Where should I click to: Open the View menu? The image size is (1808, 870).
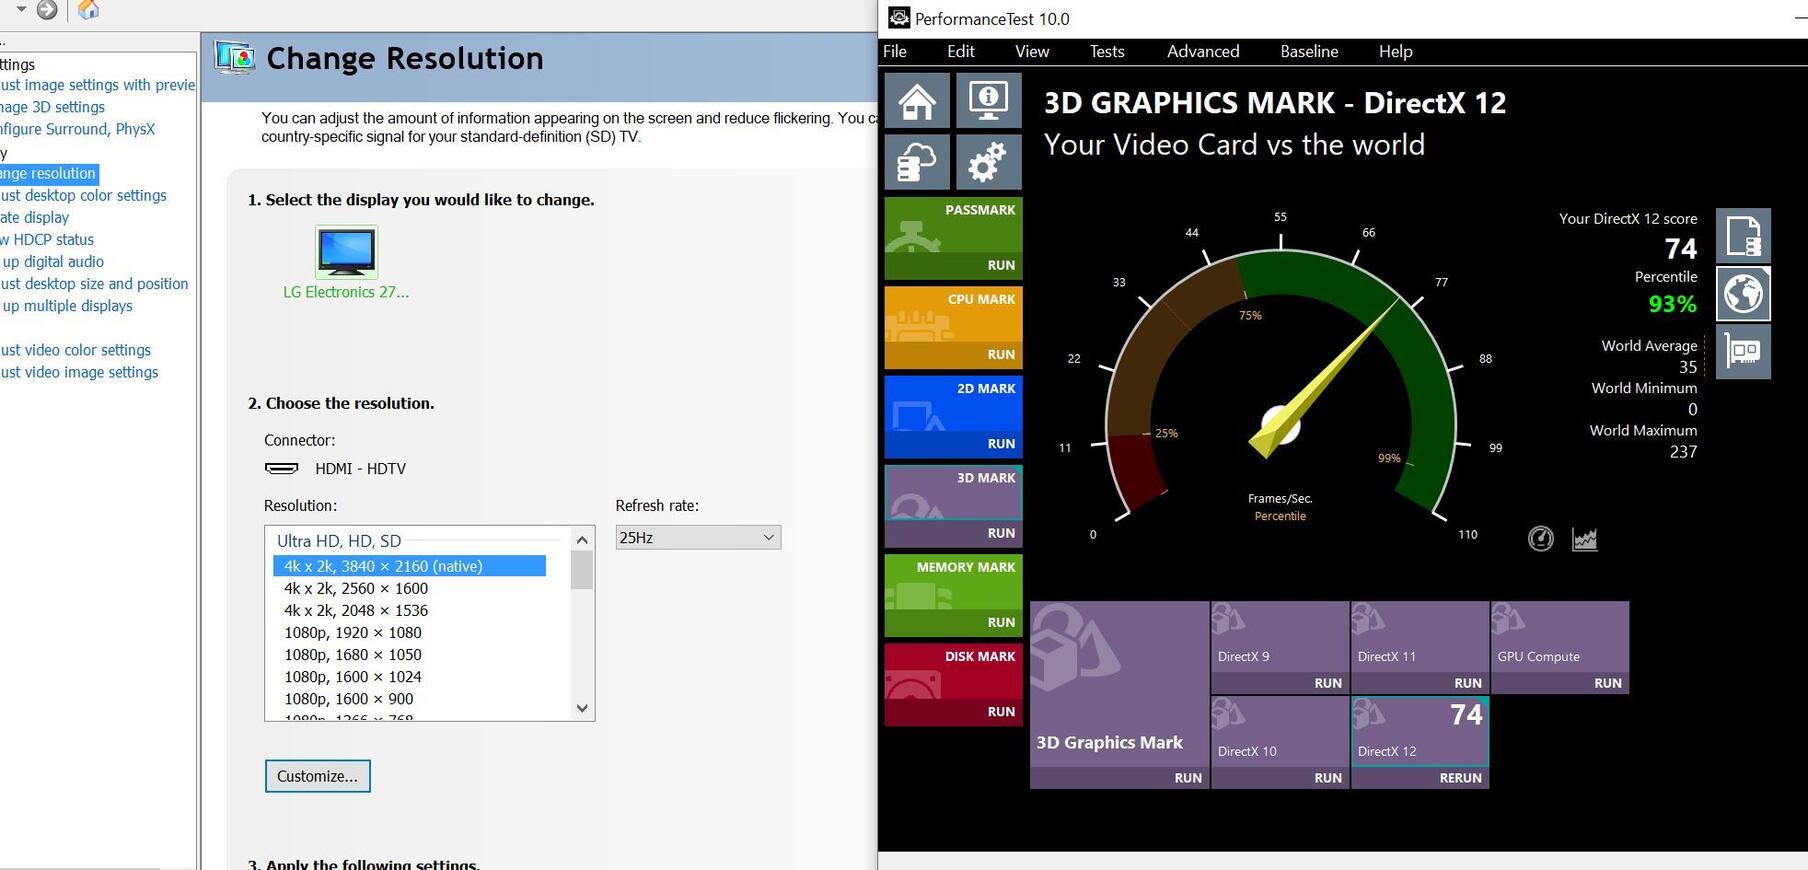click(x=1032, y=51)
